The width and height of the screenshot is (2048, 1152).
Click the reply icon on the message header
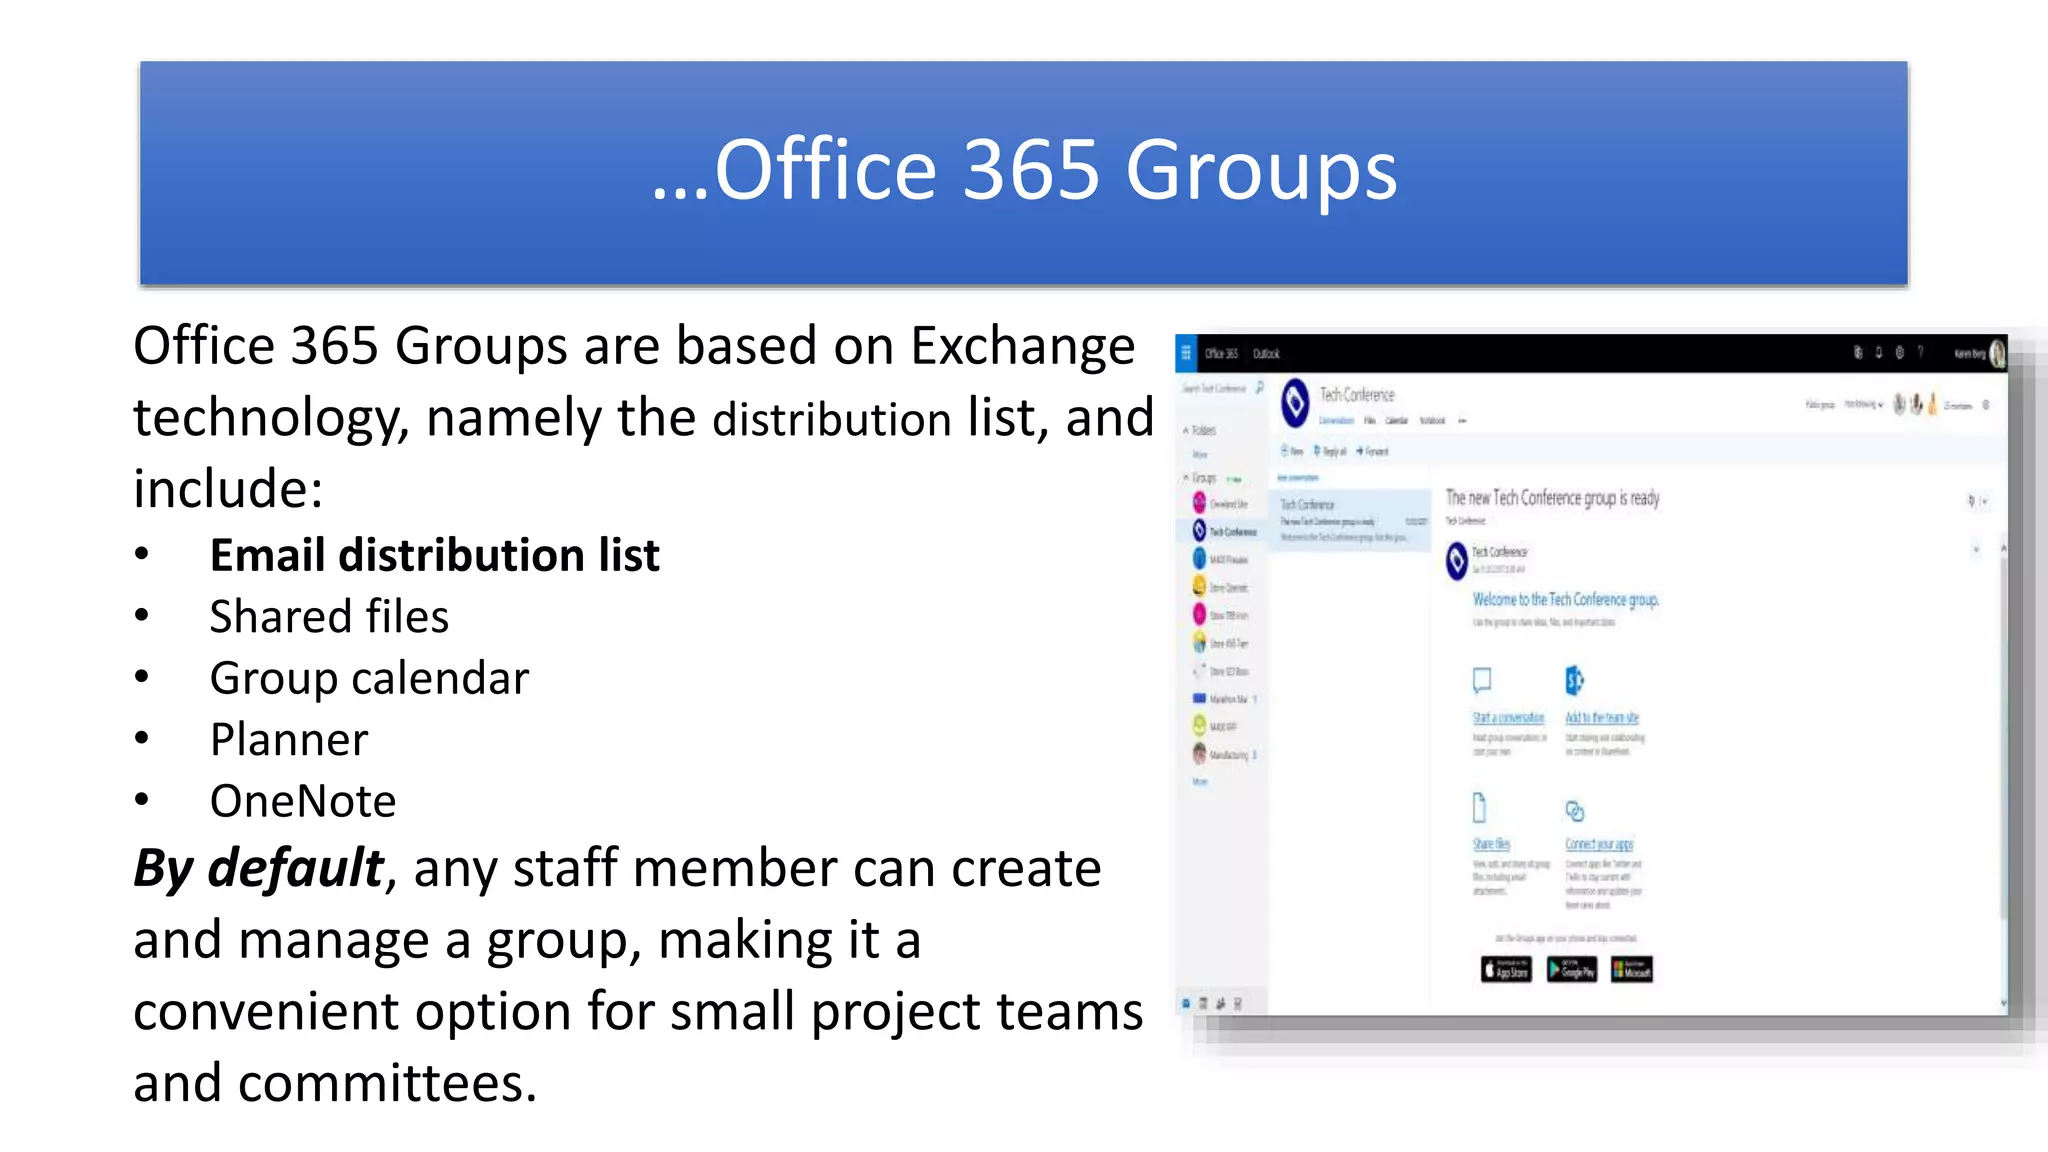point(1971,501)
